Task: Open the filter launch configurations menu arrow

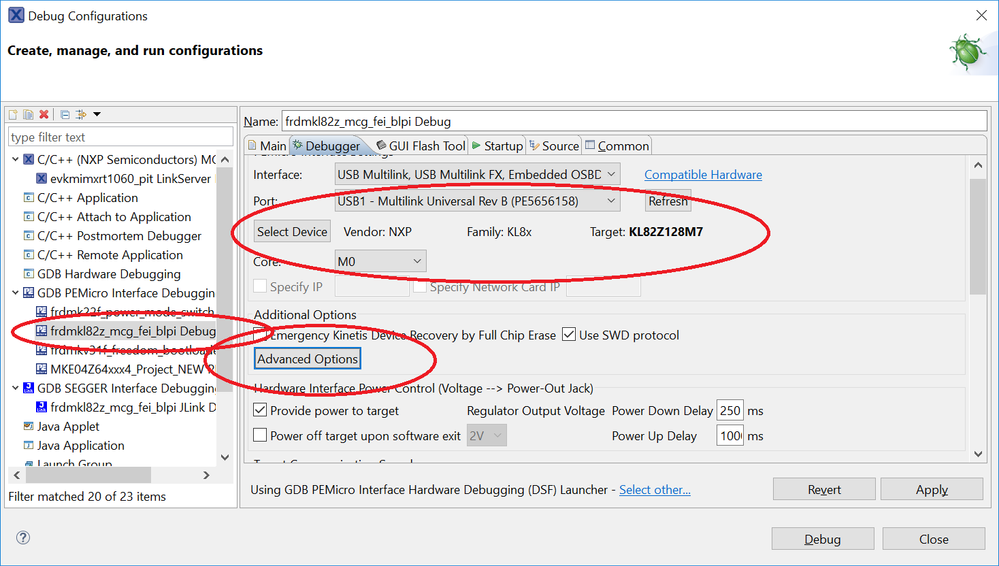Action: (96, 115)
